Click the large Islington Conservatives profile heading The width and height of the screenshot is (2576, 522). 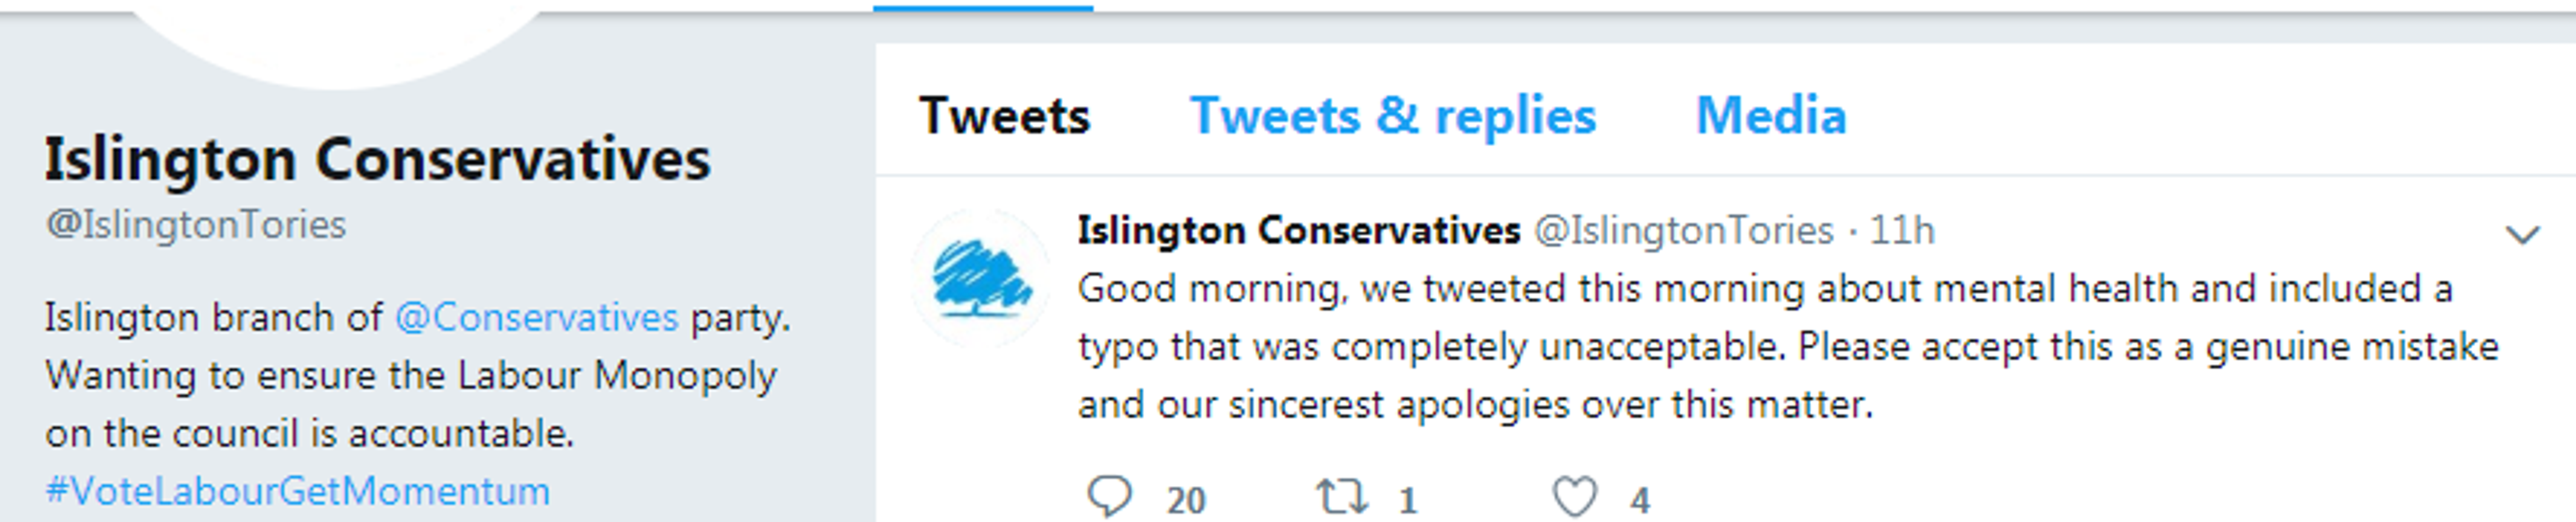pos(377,160)
